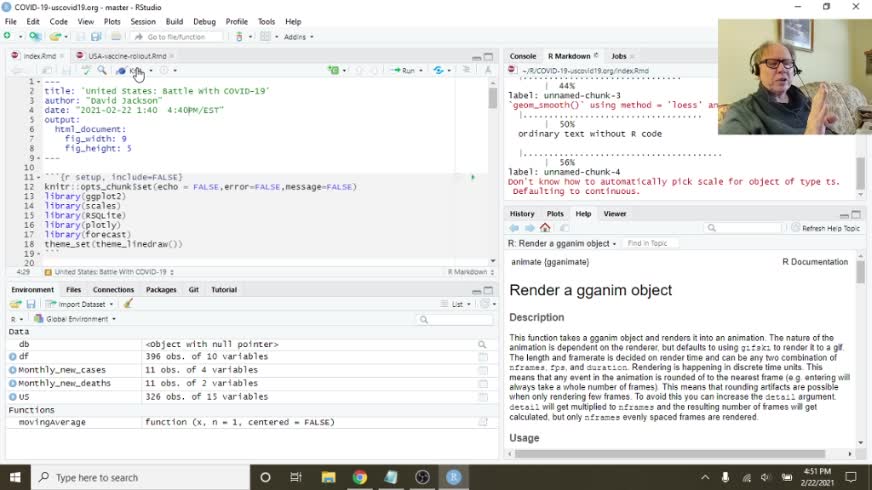Switch to the Packages tab
This screenshot has width=872, height=490.
(161, 290)
